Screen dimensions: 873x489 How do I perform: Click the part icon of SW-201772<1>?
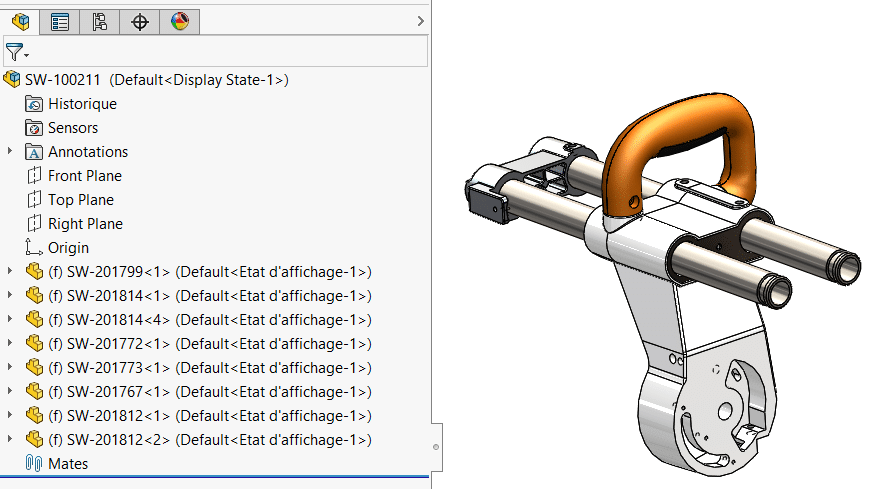[35, 343]
